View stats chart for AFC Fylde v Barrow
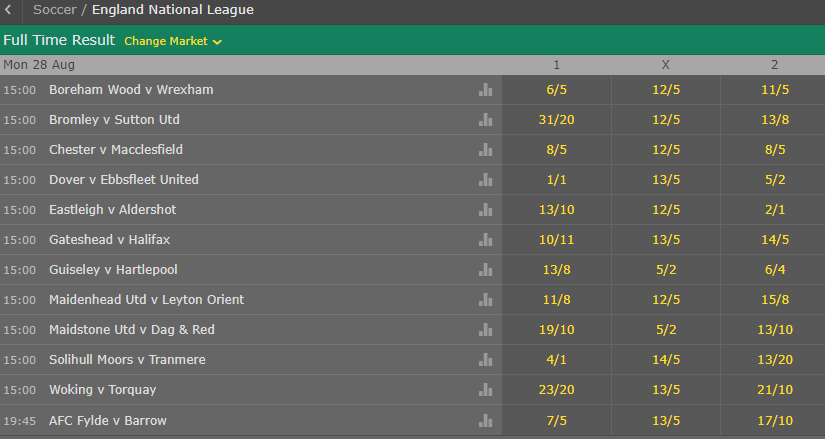Viewport: 825px width, 439px height. tap(485, 421)
